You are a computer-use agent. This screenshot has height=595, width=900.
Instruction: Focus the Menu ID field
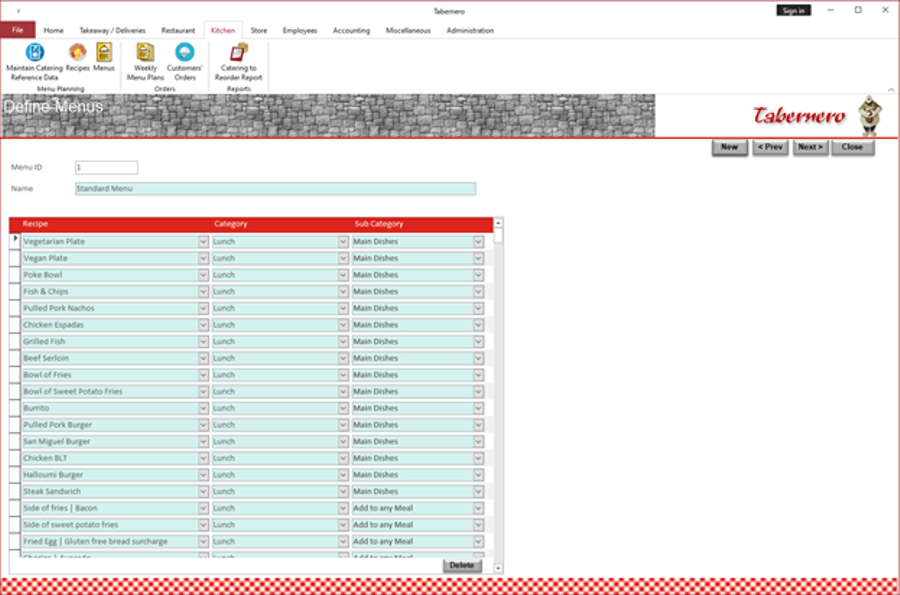pos(106,168)
